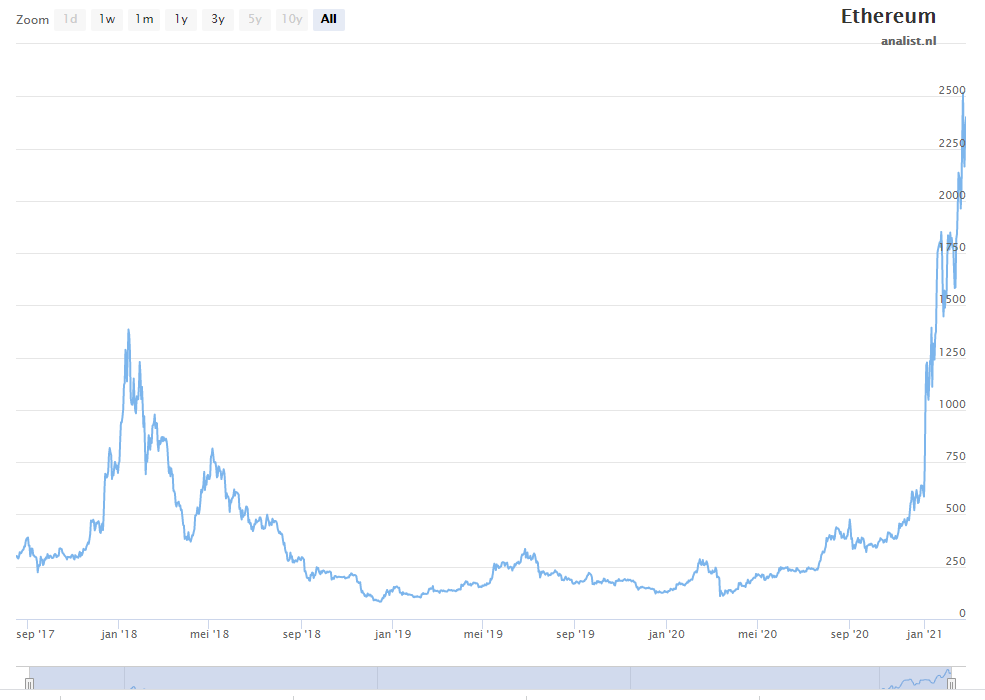Choose the 10y zoom option

291,19
